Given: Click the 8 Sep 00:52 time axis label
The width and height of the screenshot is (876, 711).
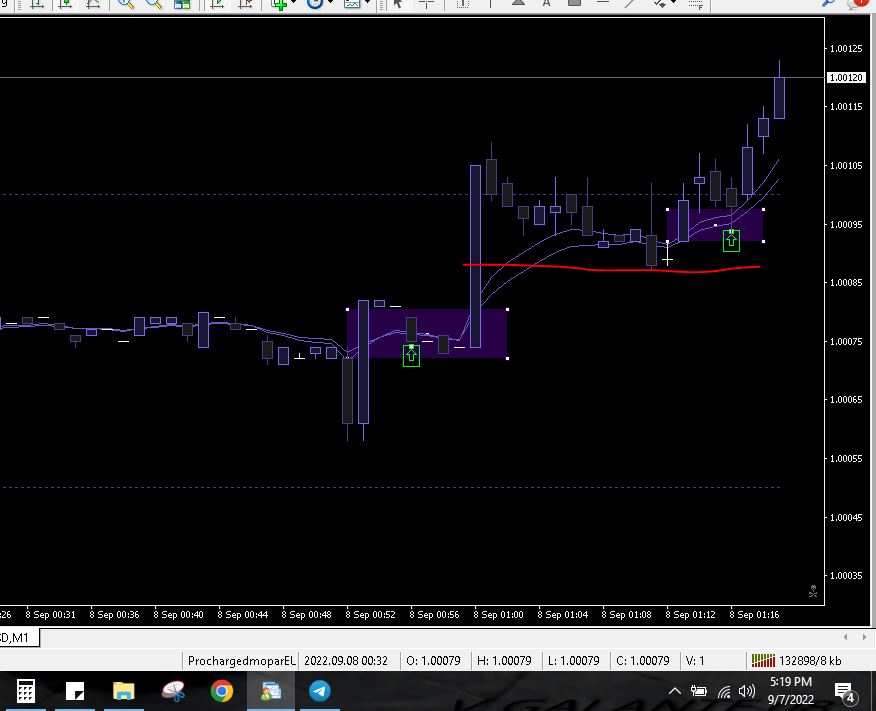Looking at the screenshot, I should click(370, 614).
